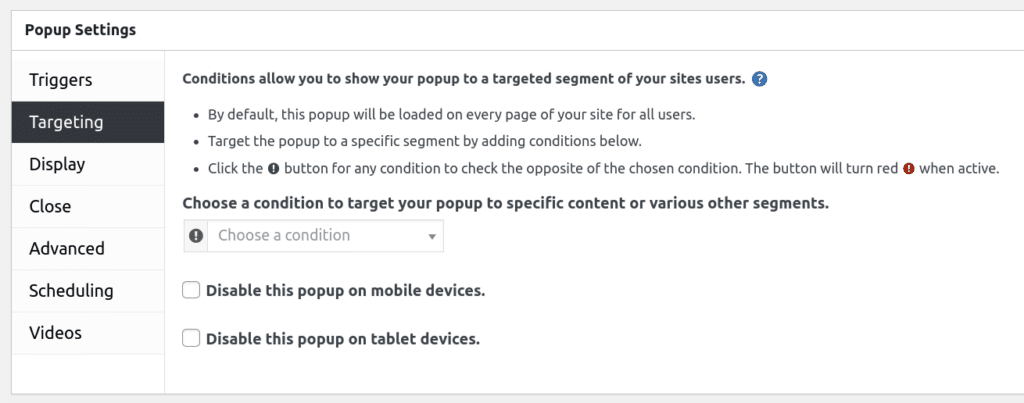1024x403 pixels.
Task: Toggle the NOT operand exclamation button beside the condition dropdown
Action: click(x=196, y=236)
